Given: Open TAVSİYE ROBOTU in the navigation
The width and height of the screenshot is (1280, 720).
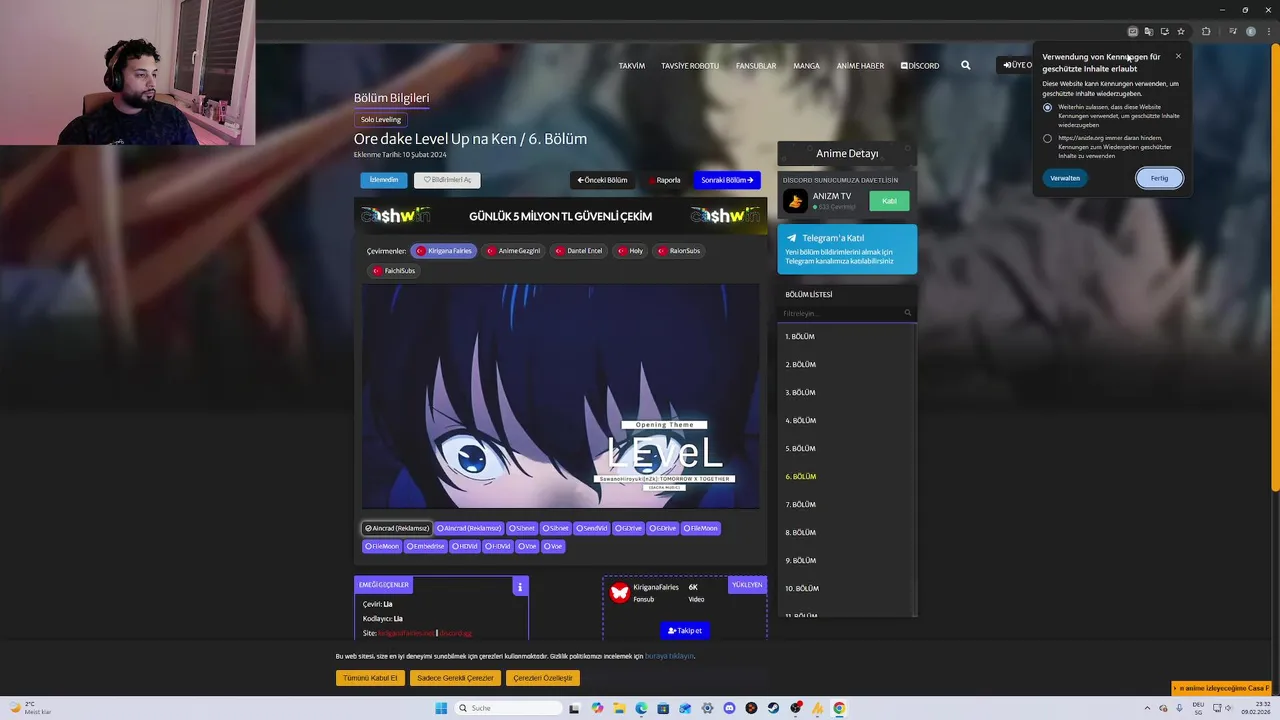Looking at the screenshot, I should click(x=690, y=65).
